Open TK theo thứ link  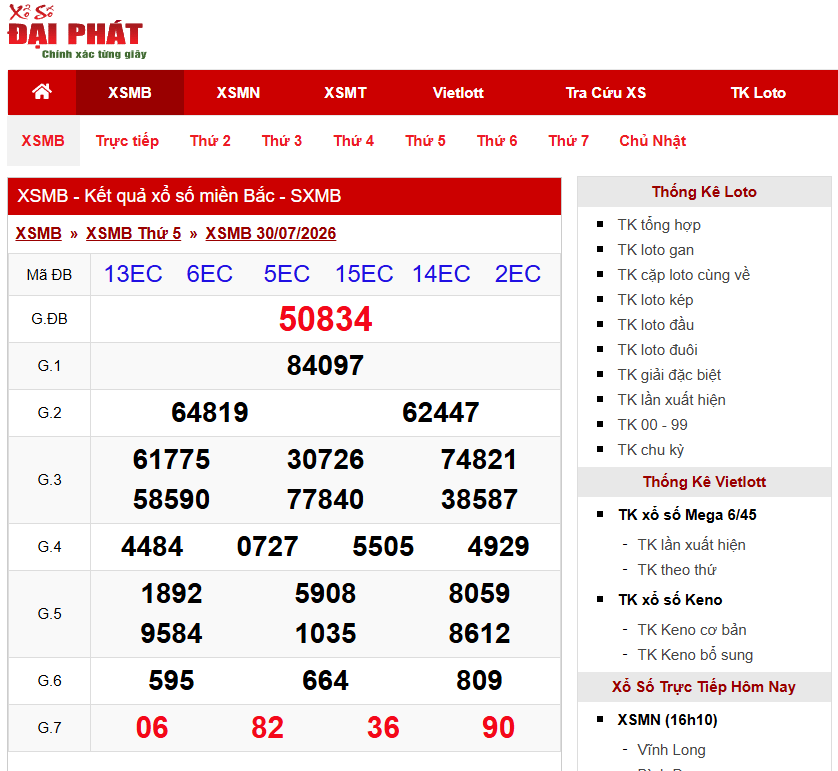tap(677, 570)
